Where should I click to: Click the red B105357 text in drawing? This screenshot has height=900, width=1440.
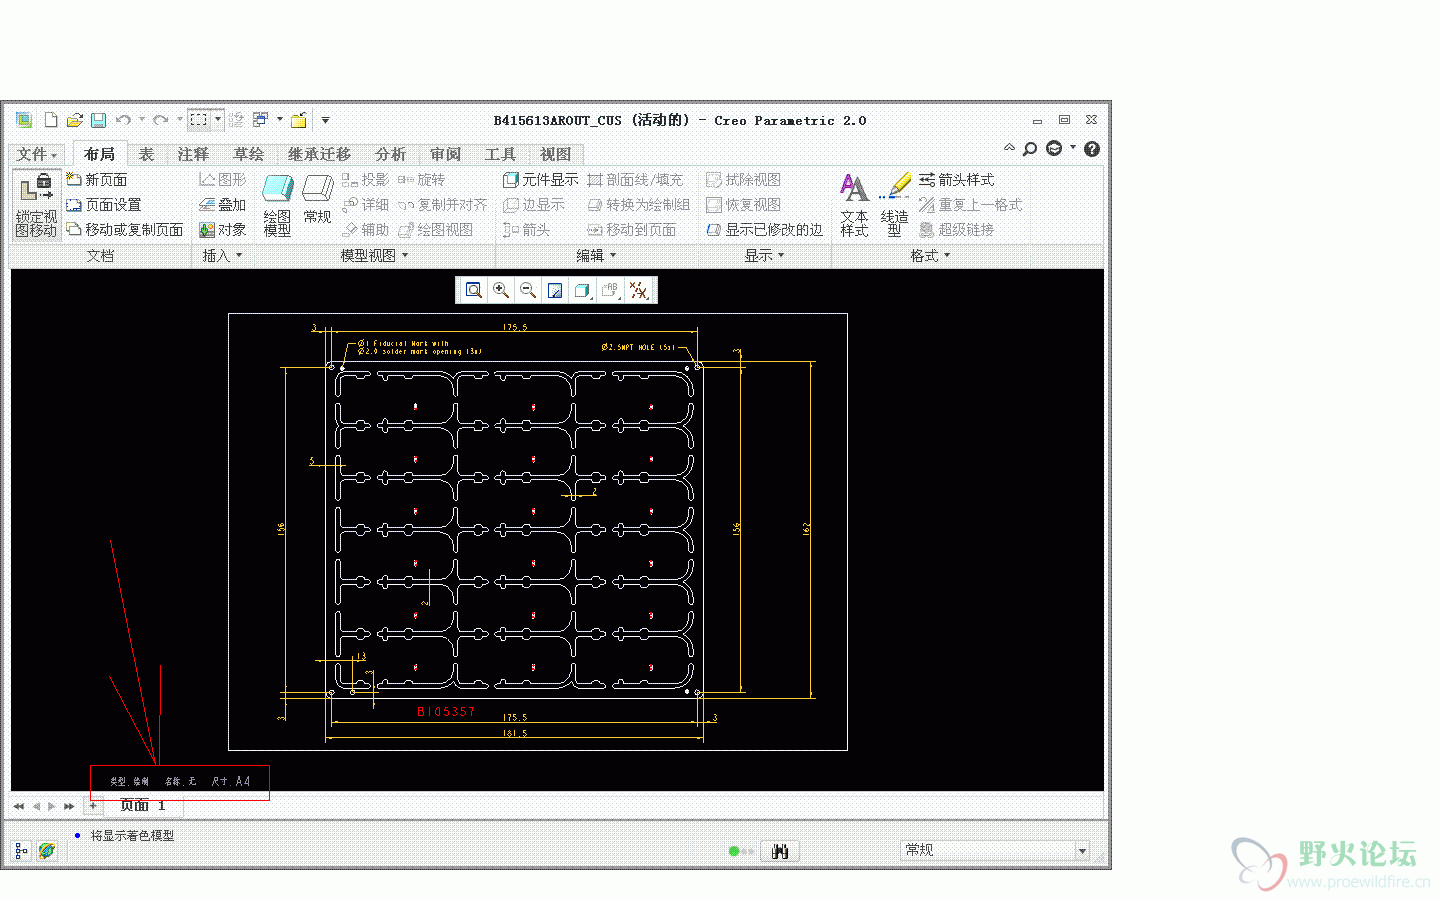(x=446, y=712)
